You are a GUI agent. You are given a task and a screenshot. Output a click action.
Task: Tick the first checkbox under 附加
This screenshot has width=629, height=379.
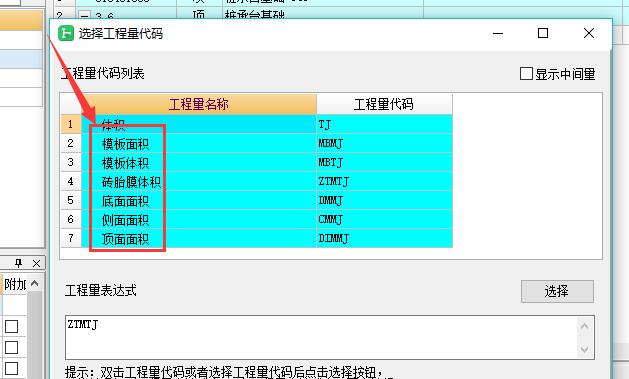(x=11, y=326)
